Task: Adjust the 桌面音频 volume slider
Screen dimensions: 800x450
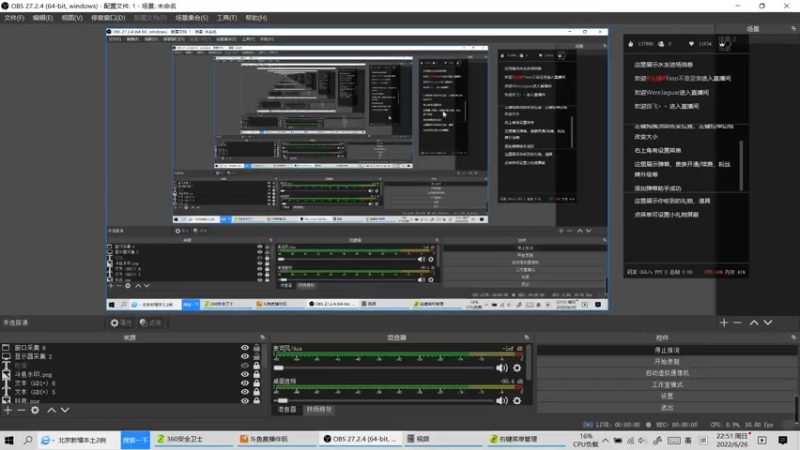Action: coord(384,401)
